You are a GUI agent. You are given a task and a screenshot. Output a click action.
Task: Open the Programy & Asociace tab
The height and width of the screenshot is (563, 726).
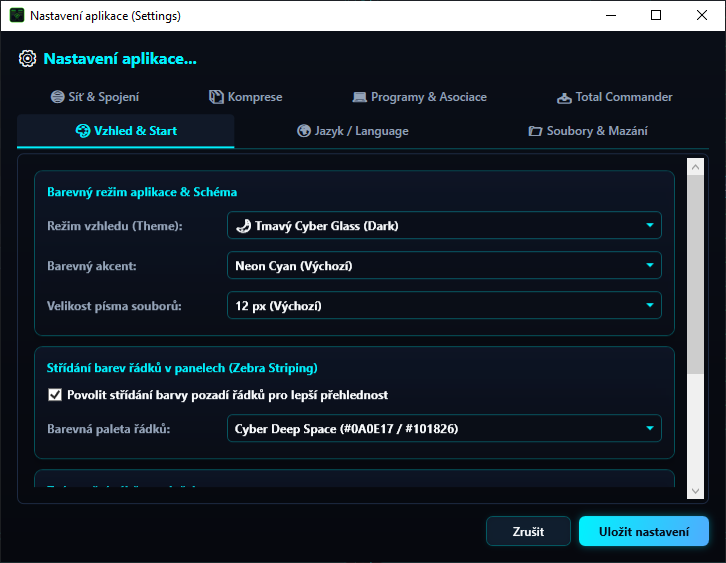pyautogui.click(x=420, y=97)
